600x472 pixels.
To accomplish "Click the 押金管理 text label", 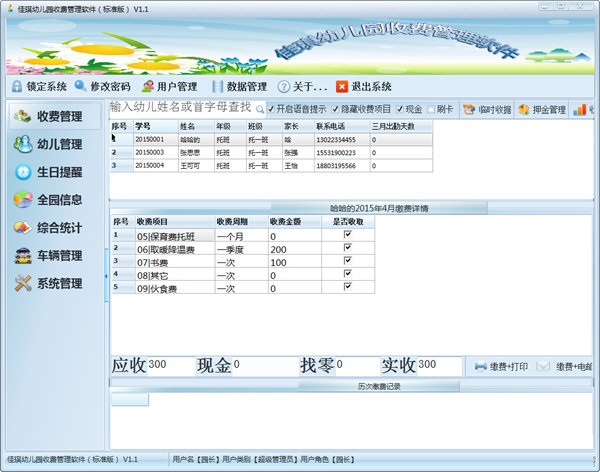I will tap(549, 110).
